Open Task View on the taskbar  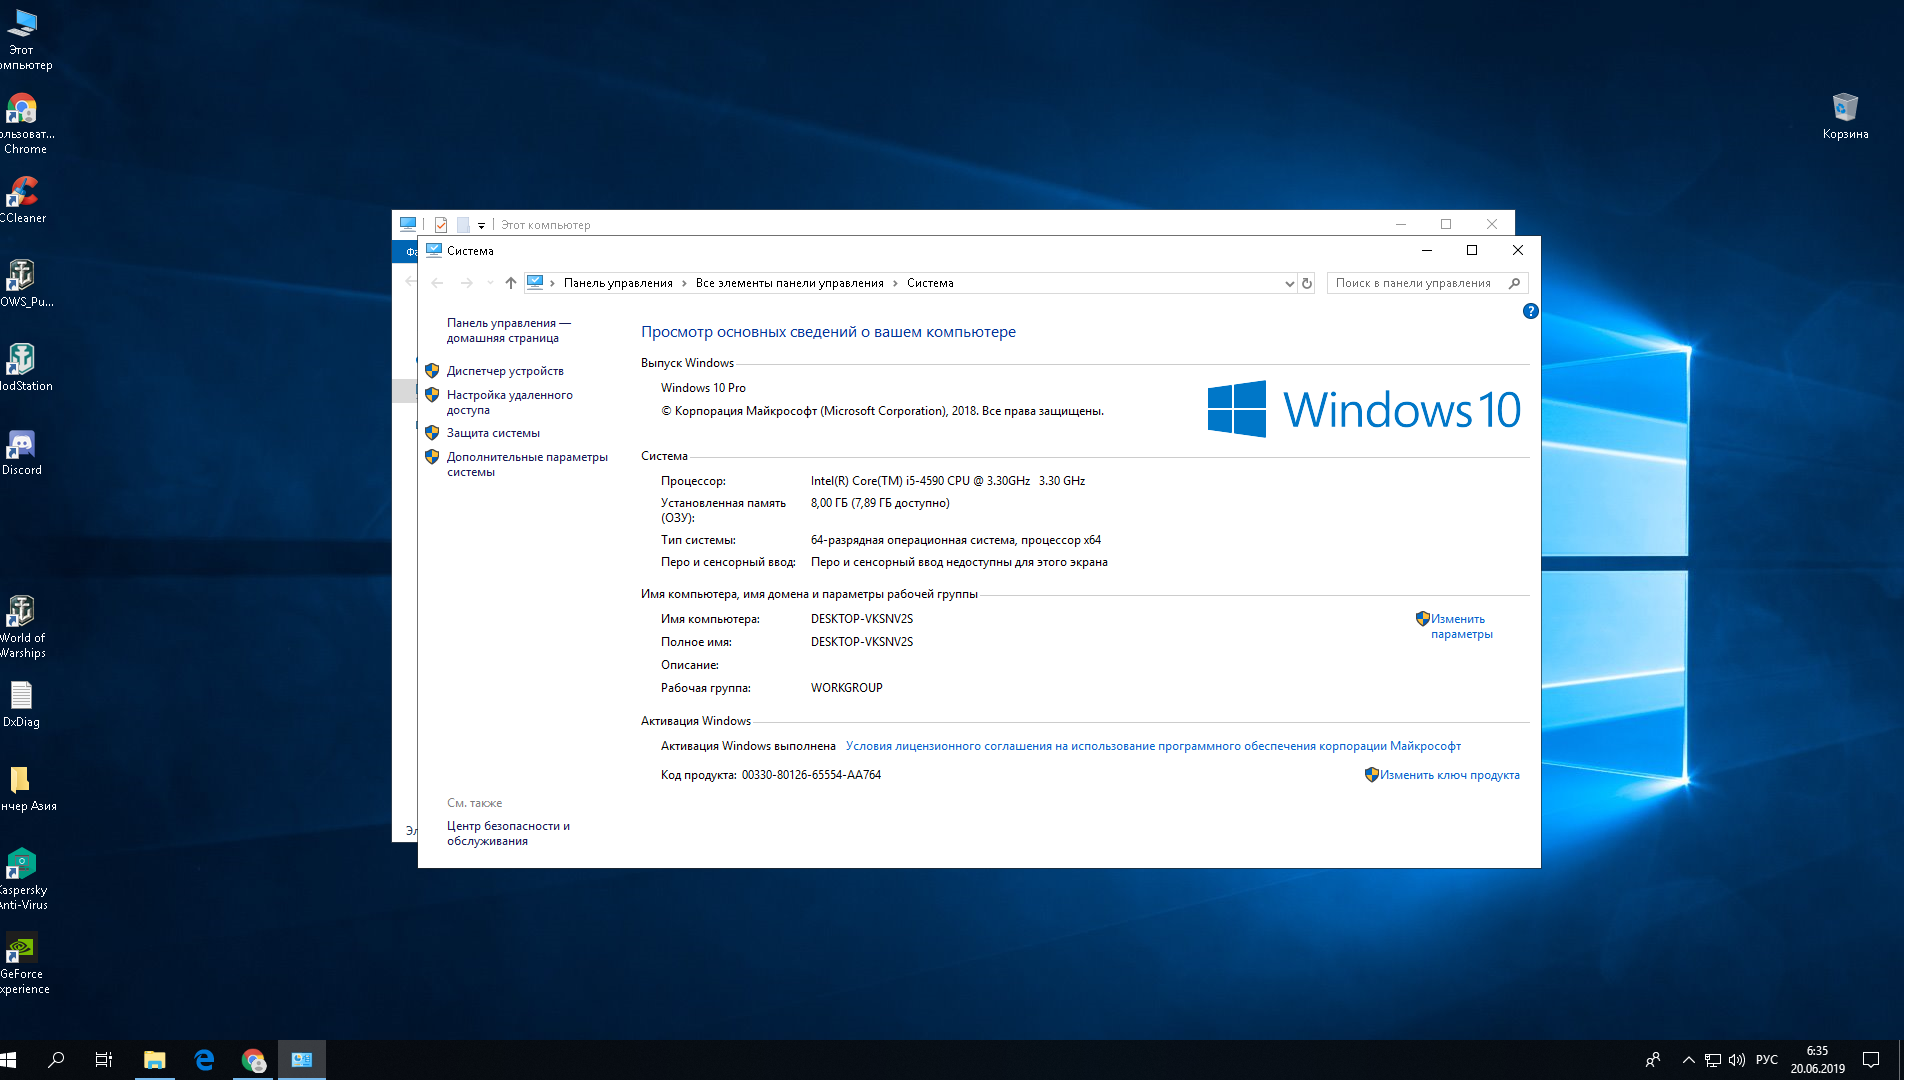[104, 1060]
